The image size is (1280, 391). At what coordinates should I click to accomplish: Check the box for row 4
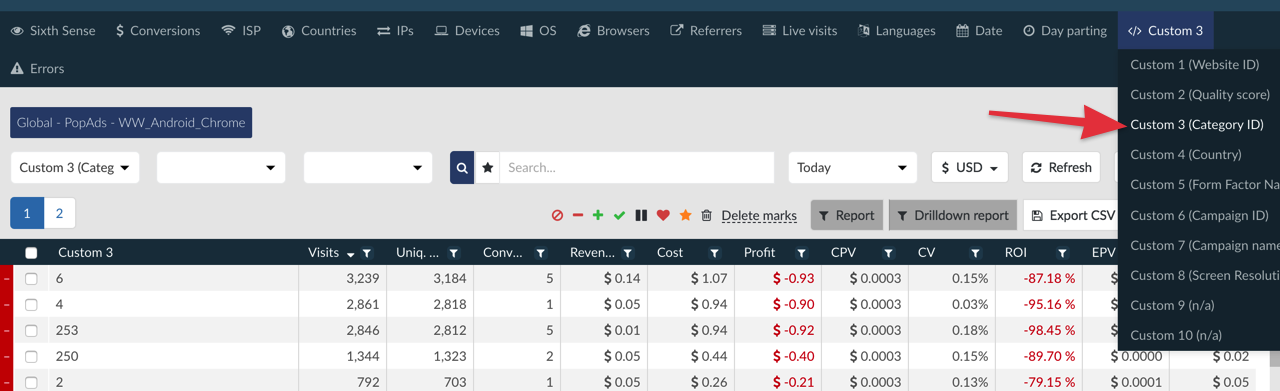(x=31, y=305)
